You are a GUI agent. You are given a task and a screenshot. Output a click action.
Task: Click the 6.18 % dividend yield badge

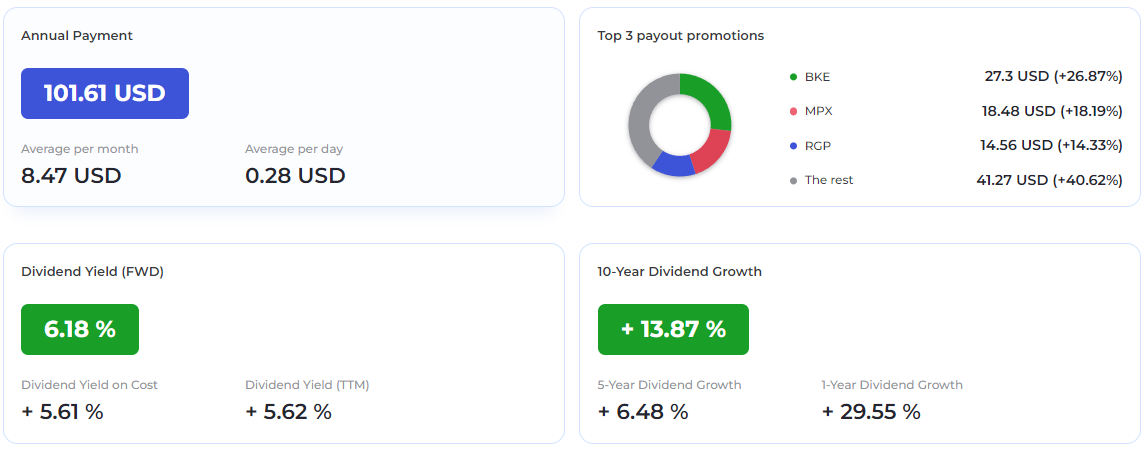80,329
